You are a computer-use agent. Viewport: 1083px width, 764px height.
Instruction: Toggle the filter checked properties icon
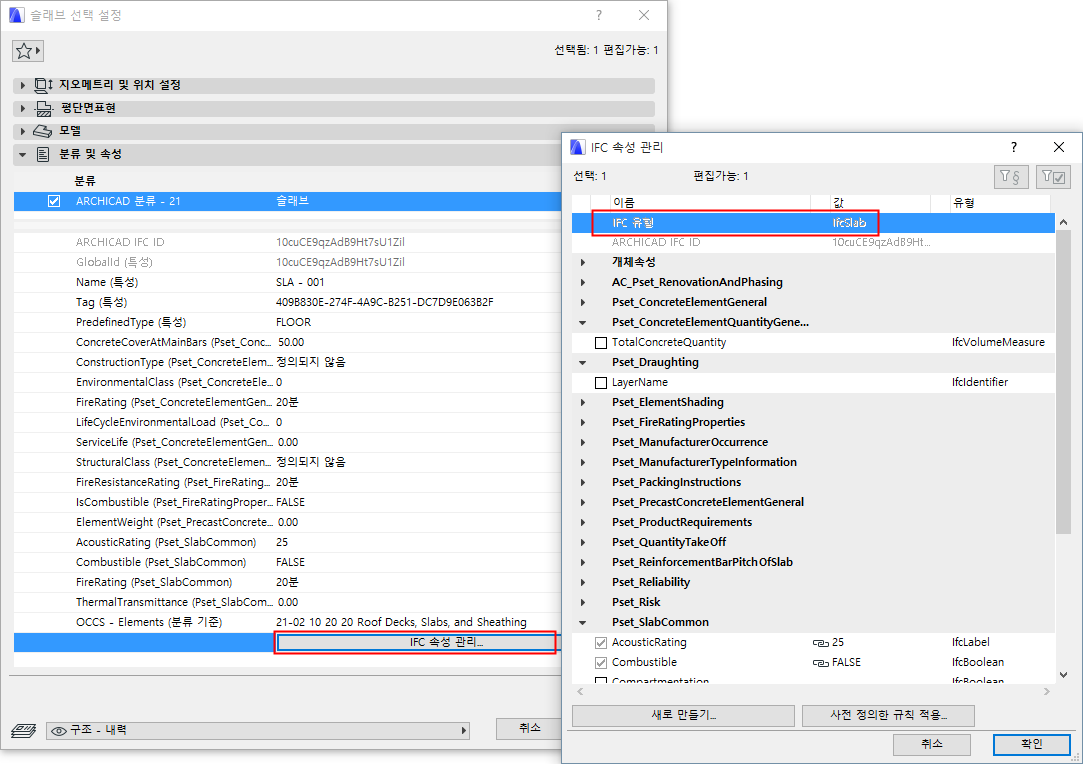coord(1053,177)
